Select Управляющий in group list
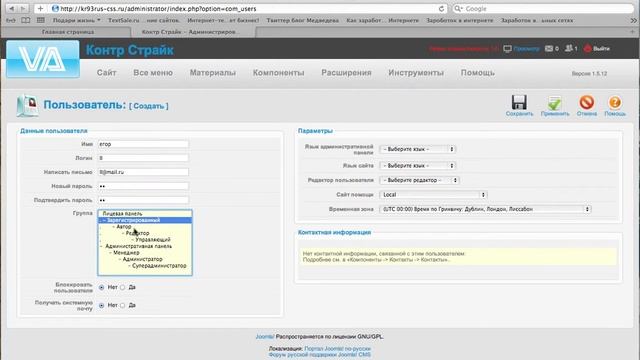 (145, 240)
